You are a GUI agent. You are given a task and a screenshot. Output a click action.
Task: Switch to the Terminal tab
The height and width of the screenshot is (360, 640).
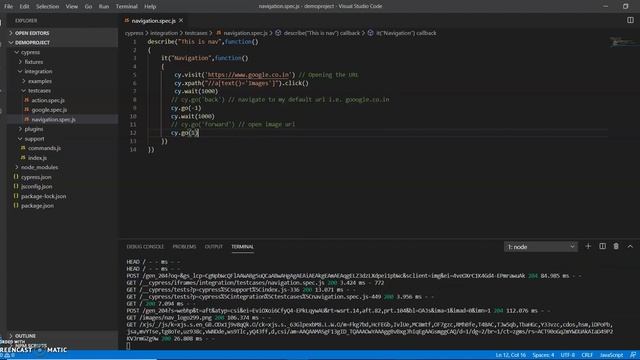click(x=242, y=247)
